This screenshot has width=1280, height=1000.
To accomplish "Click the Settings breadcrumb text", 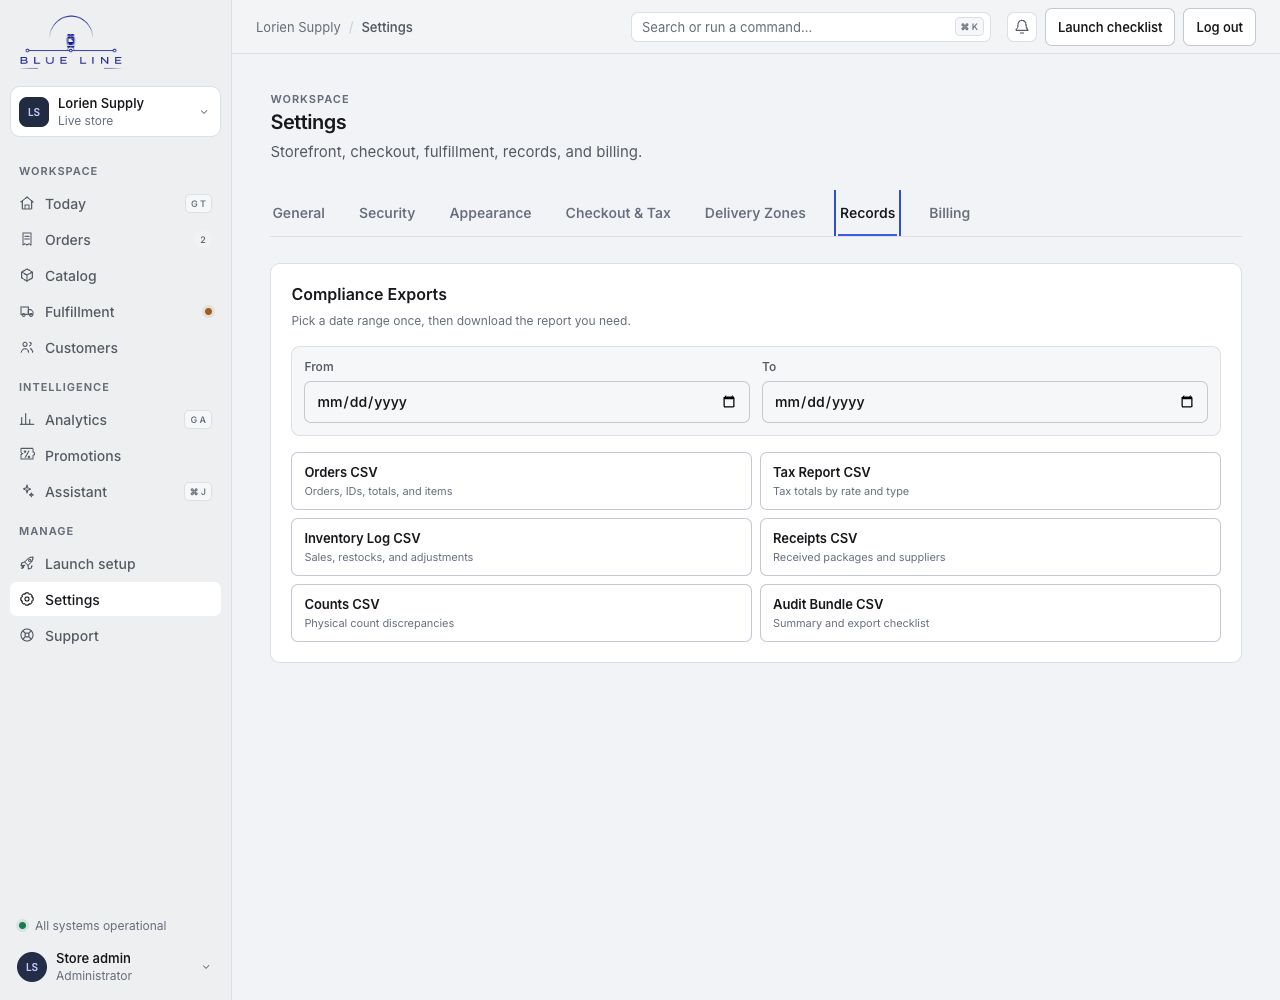I will (387, 27).
